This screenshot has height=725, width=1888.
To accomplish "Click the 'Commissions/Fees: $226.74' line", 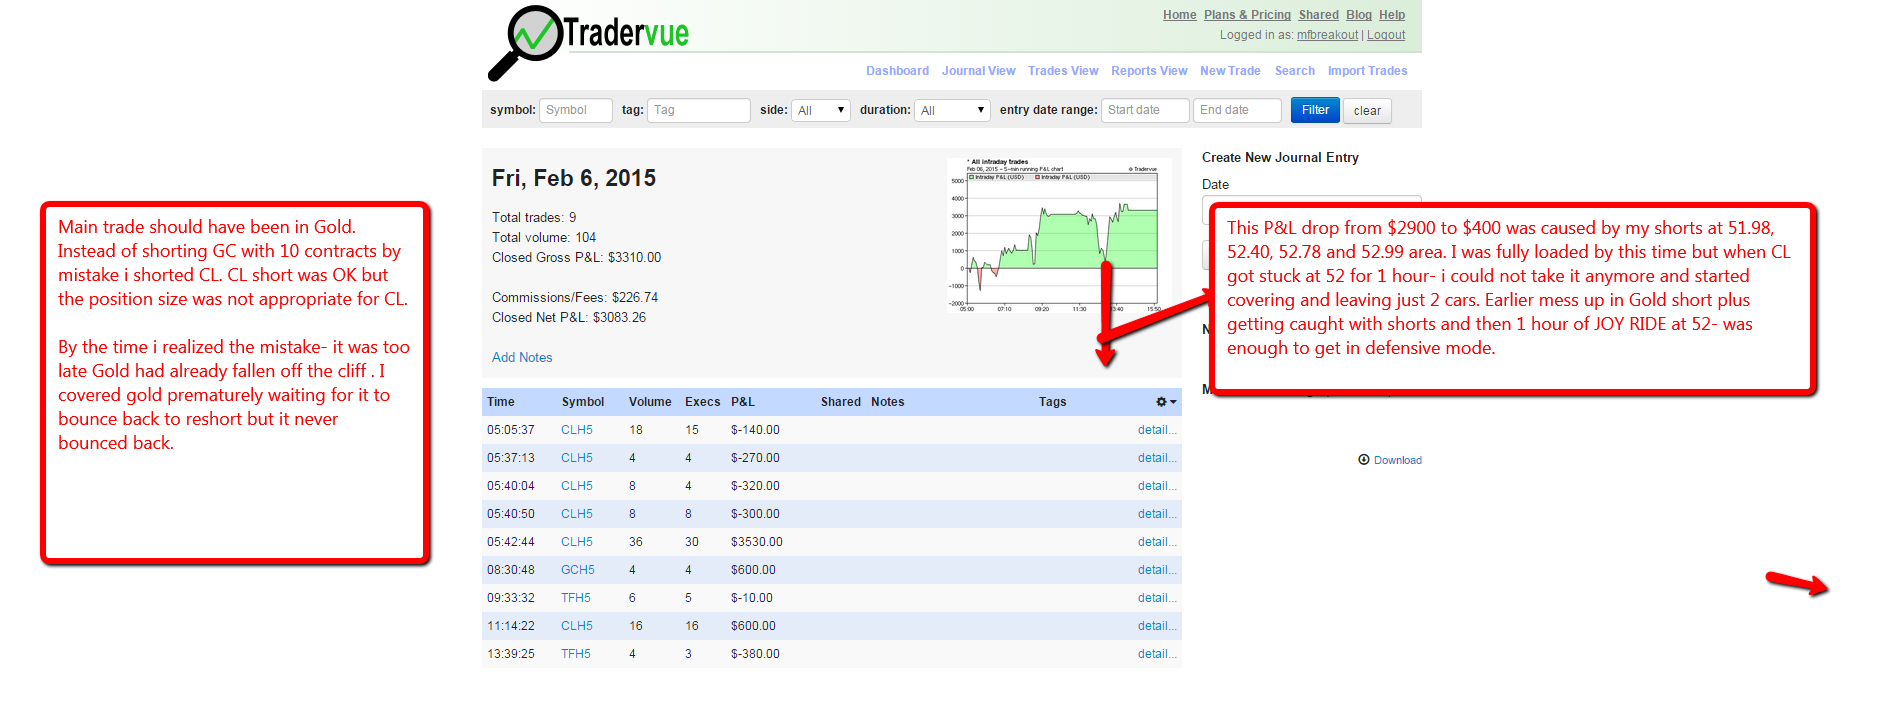I will point(575,298).
